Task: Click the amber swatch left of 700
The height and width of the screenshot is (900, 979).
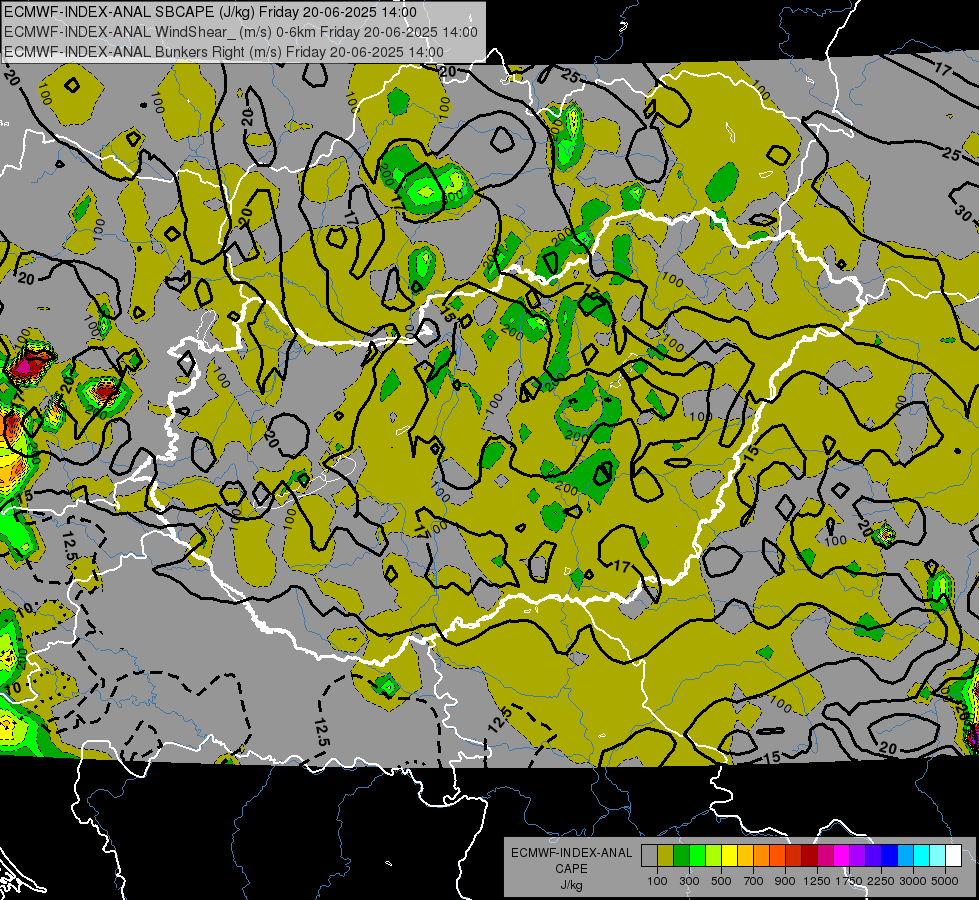Action: tap(745, 856)
